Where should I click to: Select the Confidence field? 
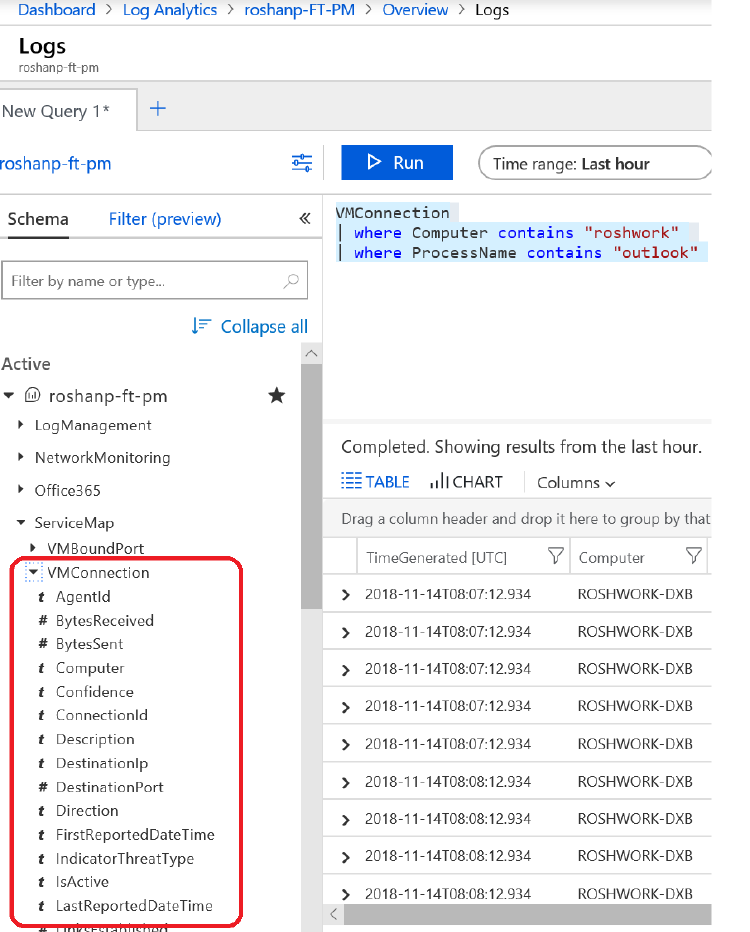pyautogui.click(x=94, y=692)
